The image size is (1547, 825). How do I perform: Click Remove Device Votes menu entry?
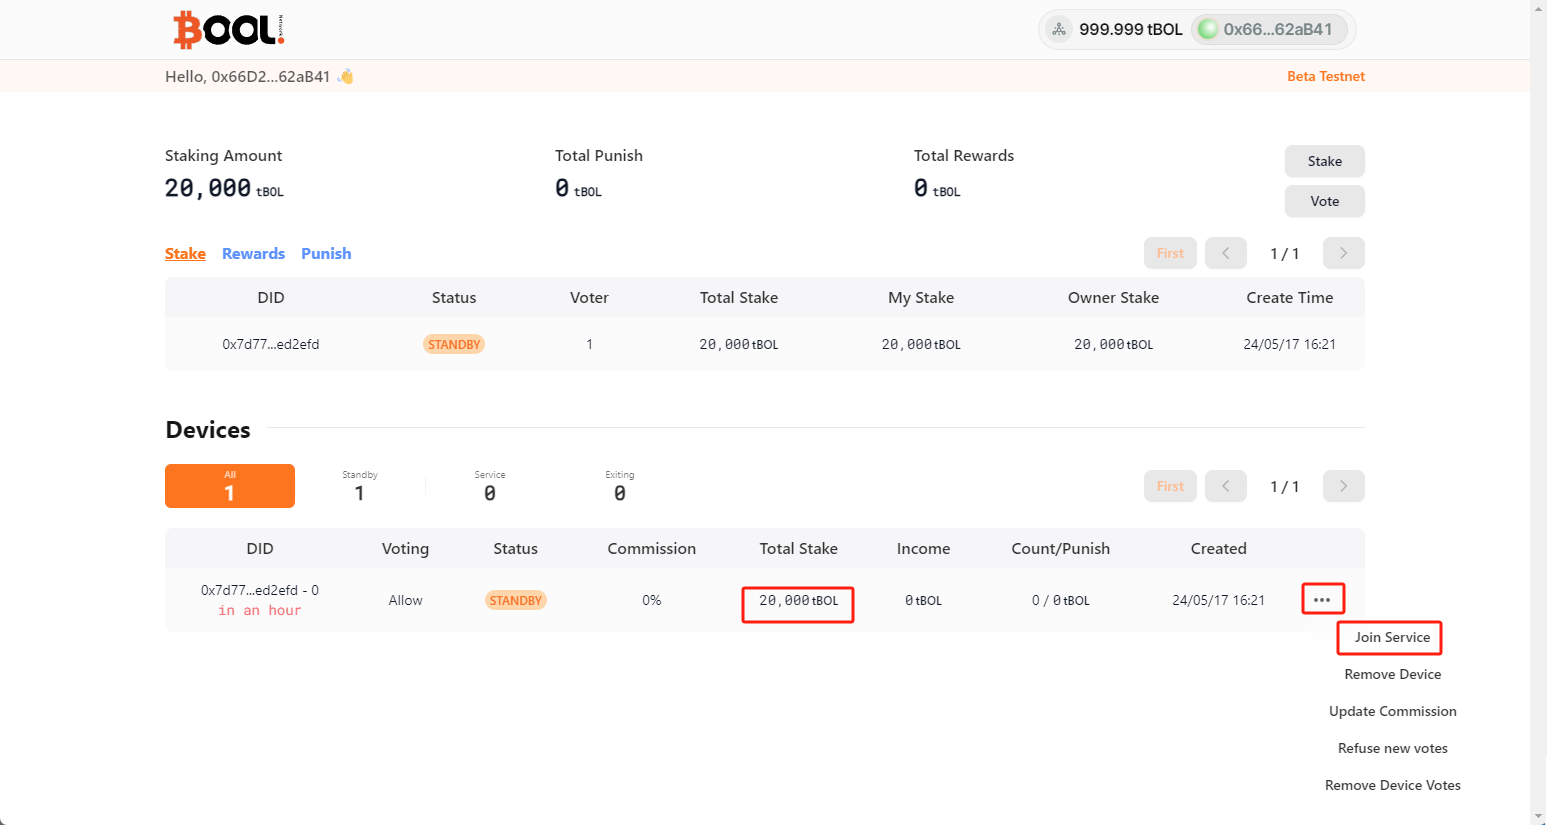pos(1392,786)
